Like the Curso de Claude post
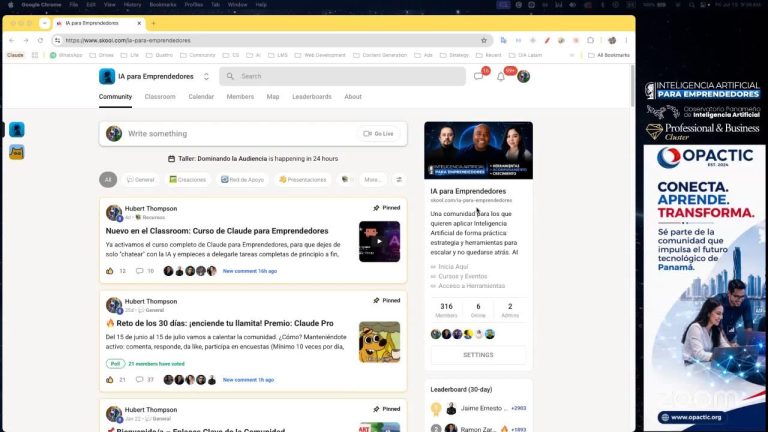Screen dimensions: 768x432 point(110,271)
